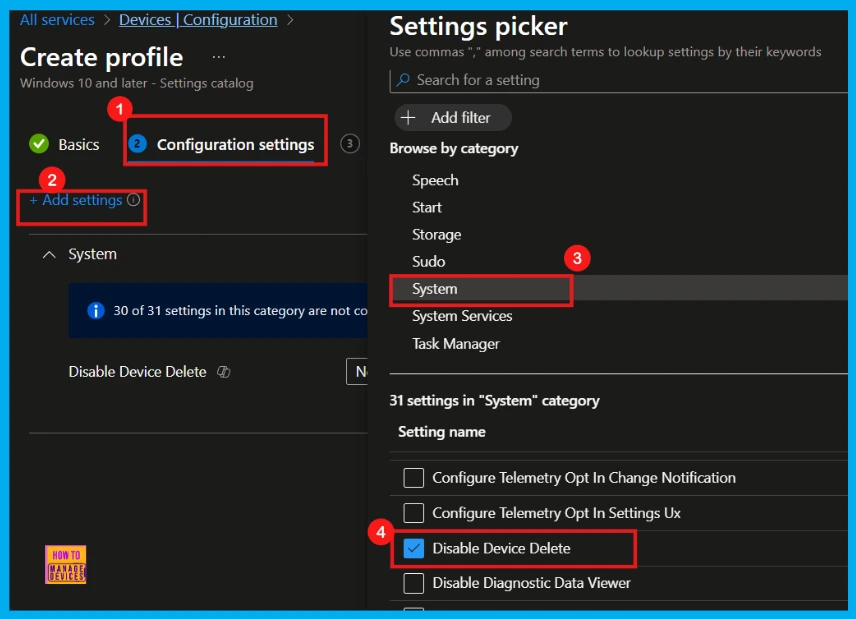Viewport: 856px width, 619px height.
Task: Select the Task Manager category
Action: pyautogui.click(x=456, y=344)
